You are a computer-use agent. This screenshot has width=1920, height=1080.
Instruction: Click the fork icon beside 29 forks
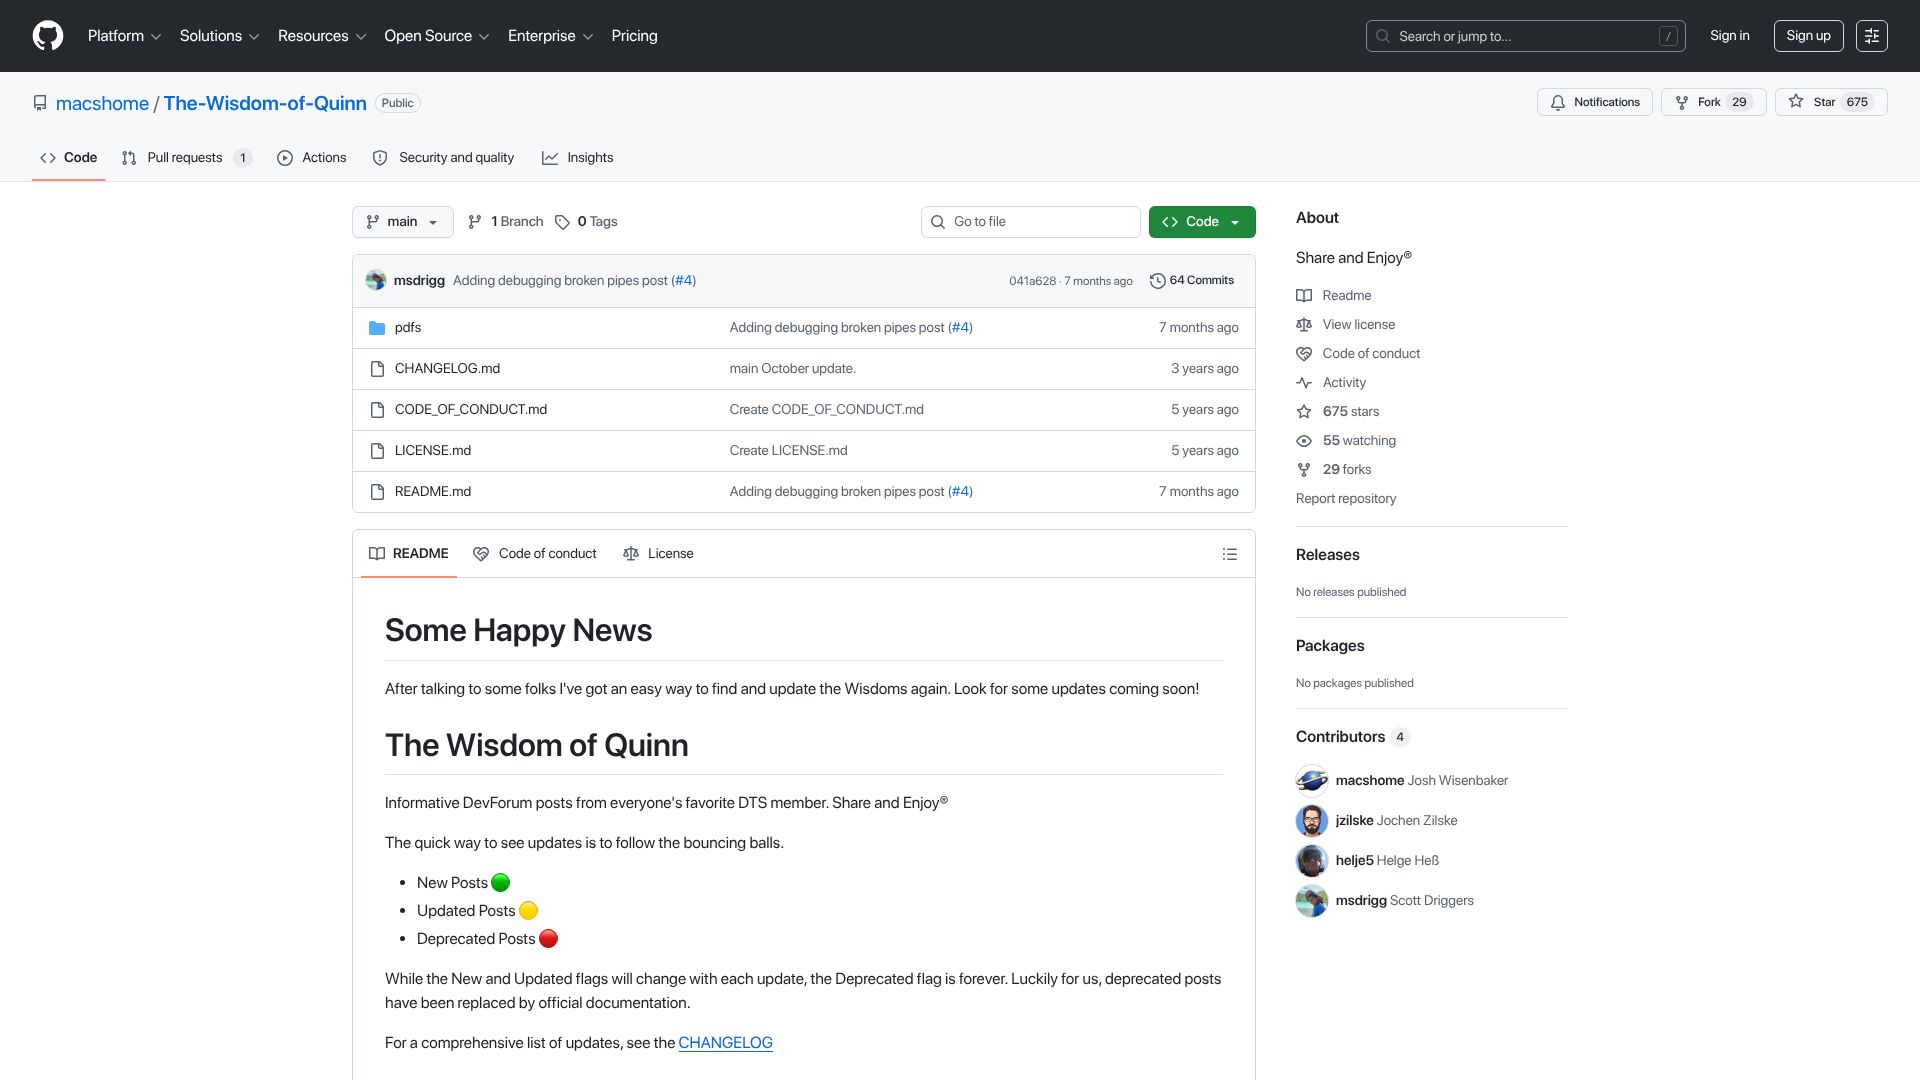coord(1304,470)
